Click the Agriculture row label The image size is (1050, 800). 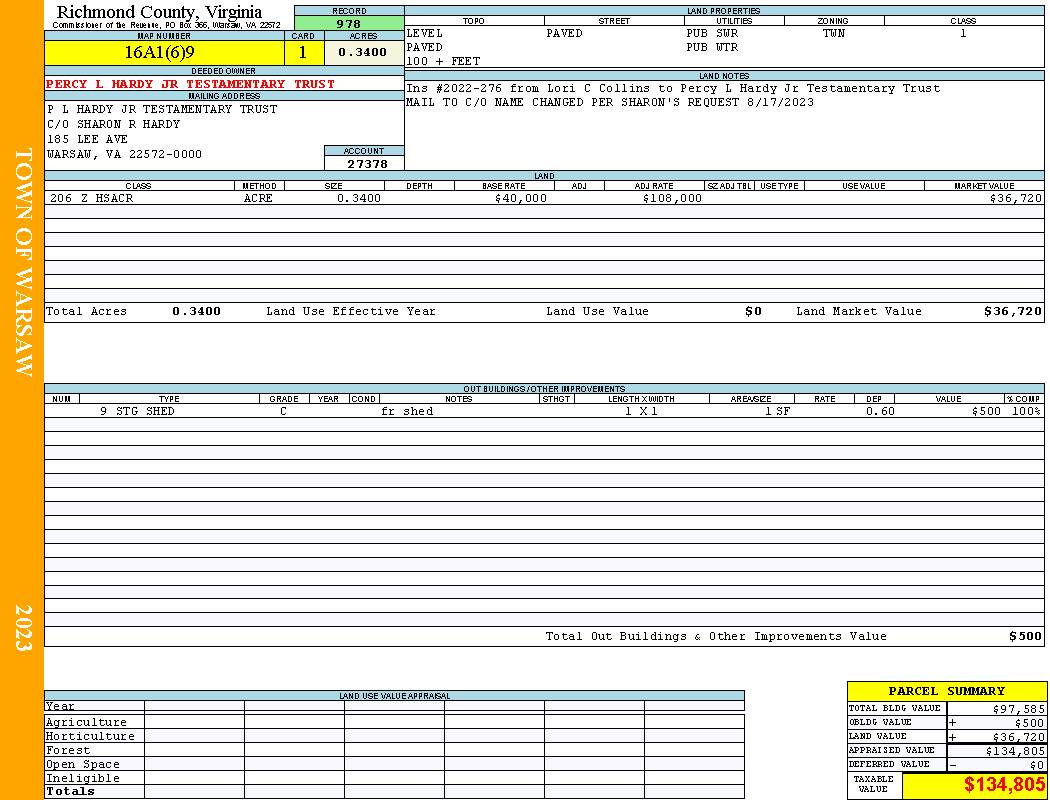click(86, 722)
